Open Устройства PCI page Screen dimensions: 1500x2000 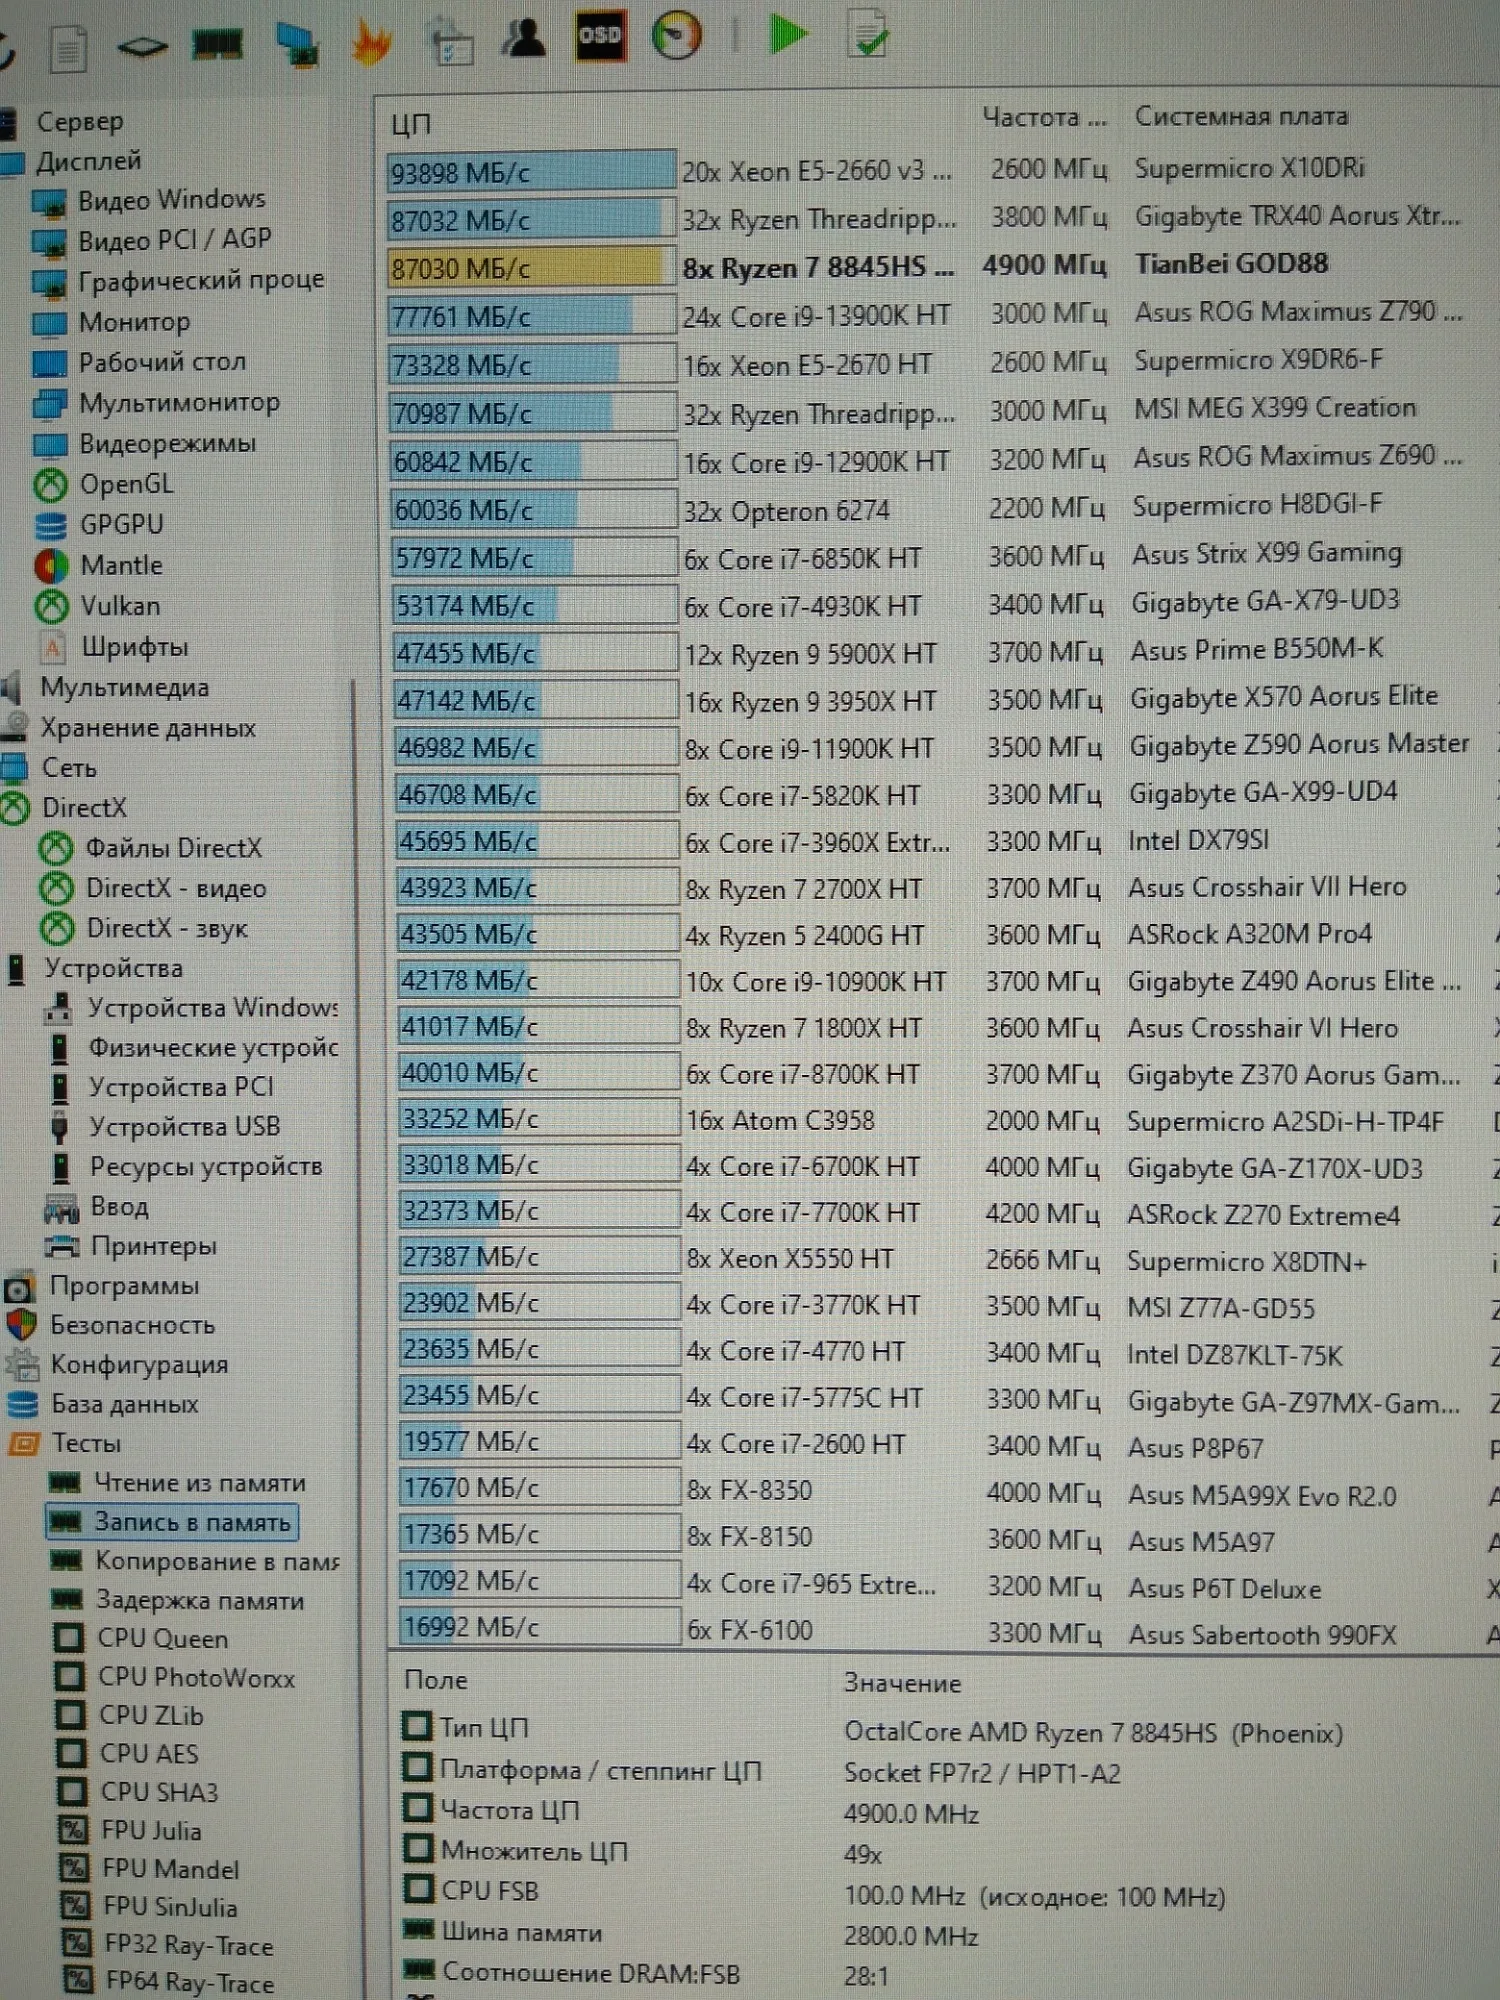[181, 1087]
